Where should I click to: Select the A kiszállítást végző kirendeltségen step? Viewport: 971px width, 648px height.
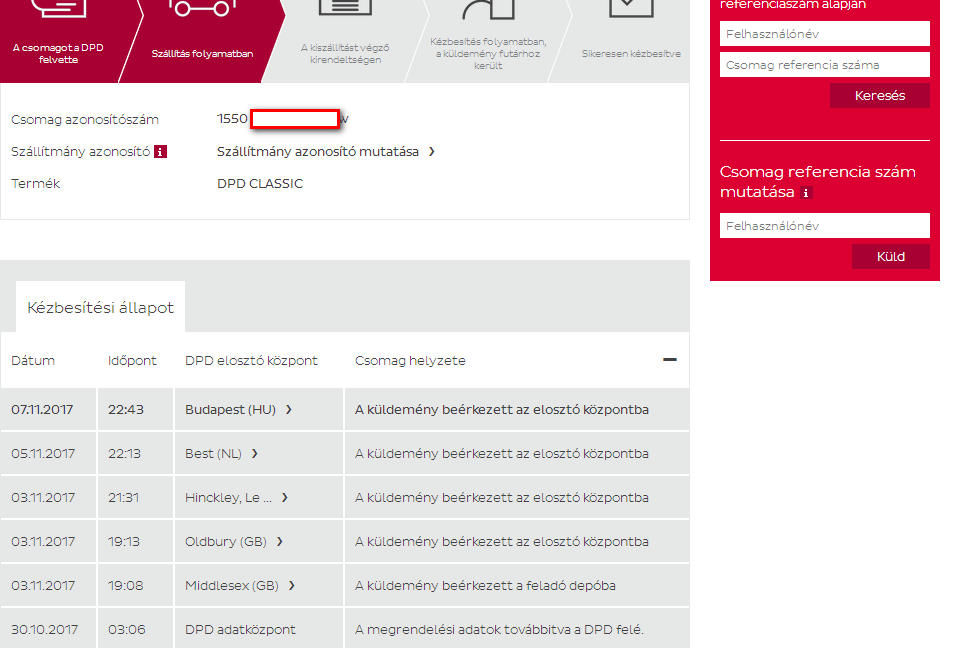pos(345,53)
